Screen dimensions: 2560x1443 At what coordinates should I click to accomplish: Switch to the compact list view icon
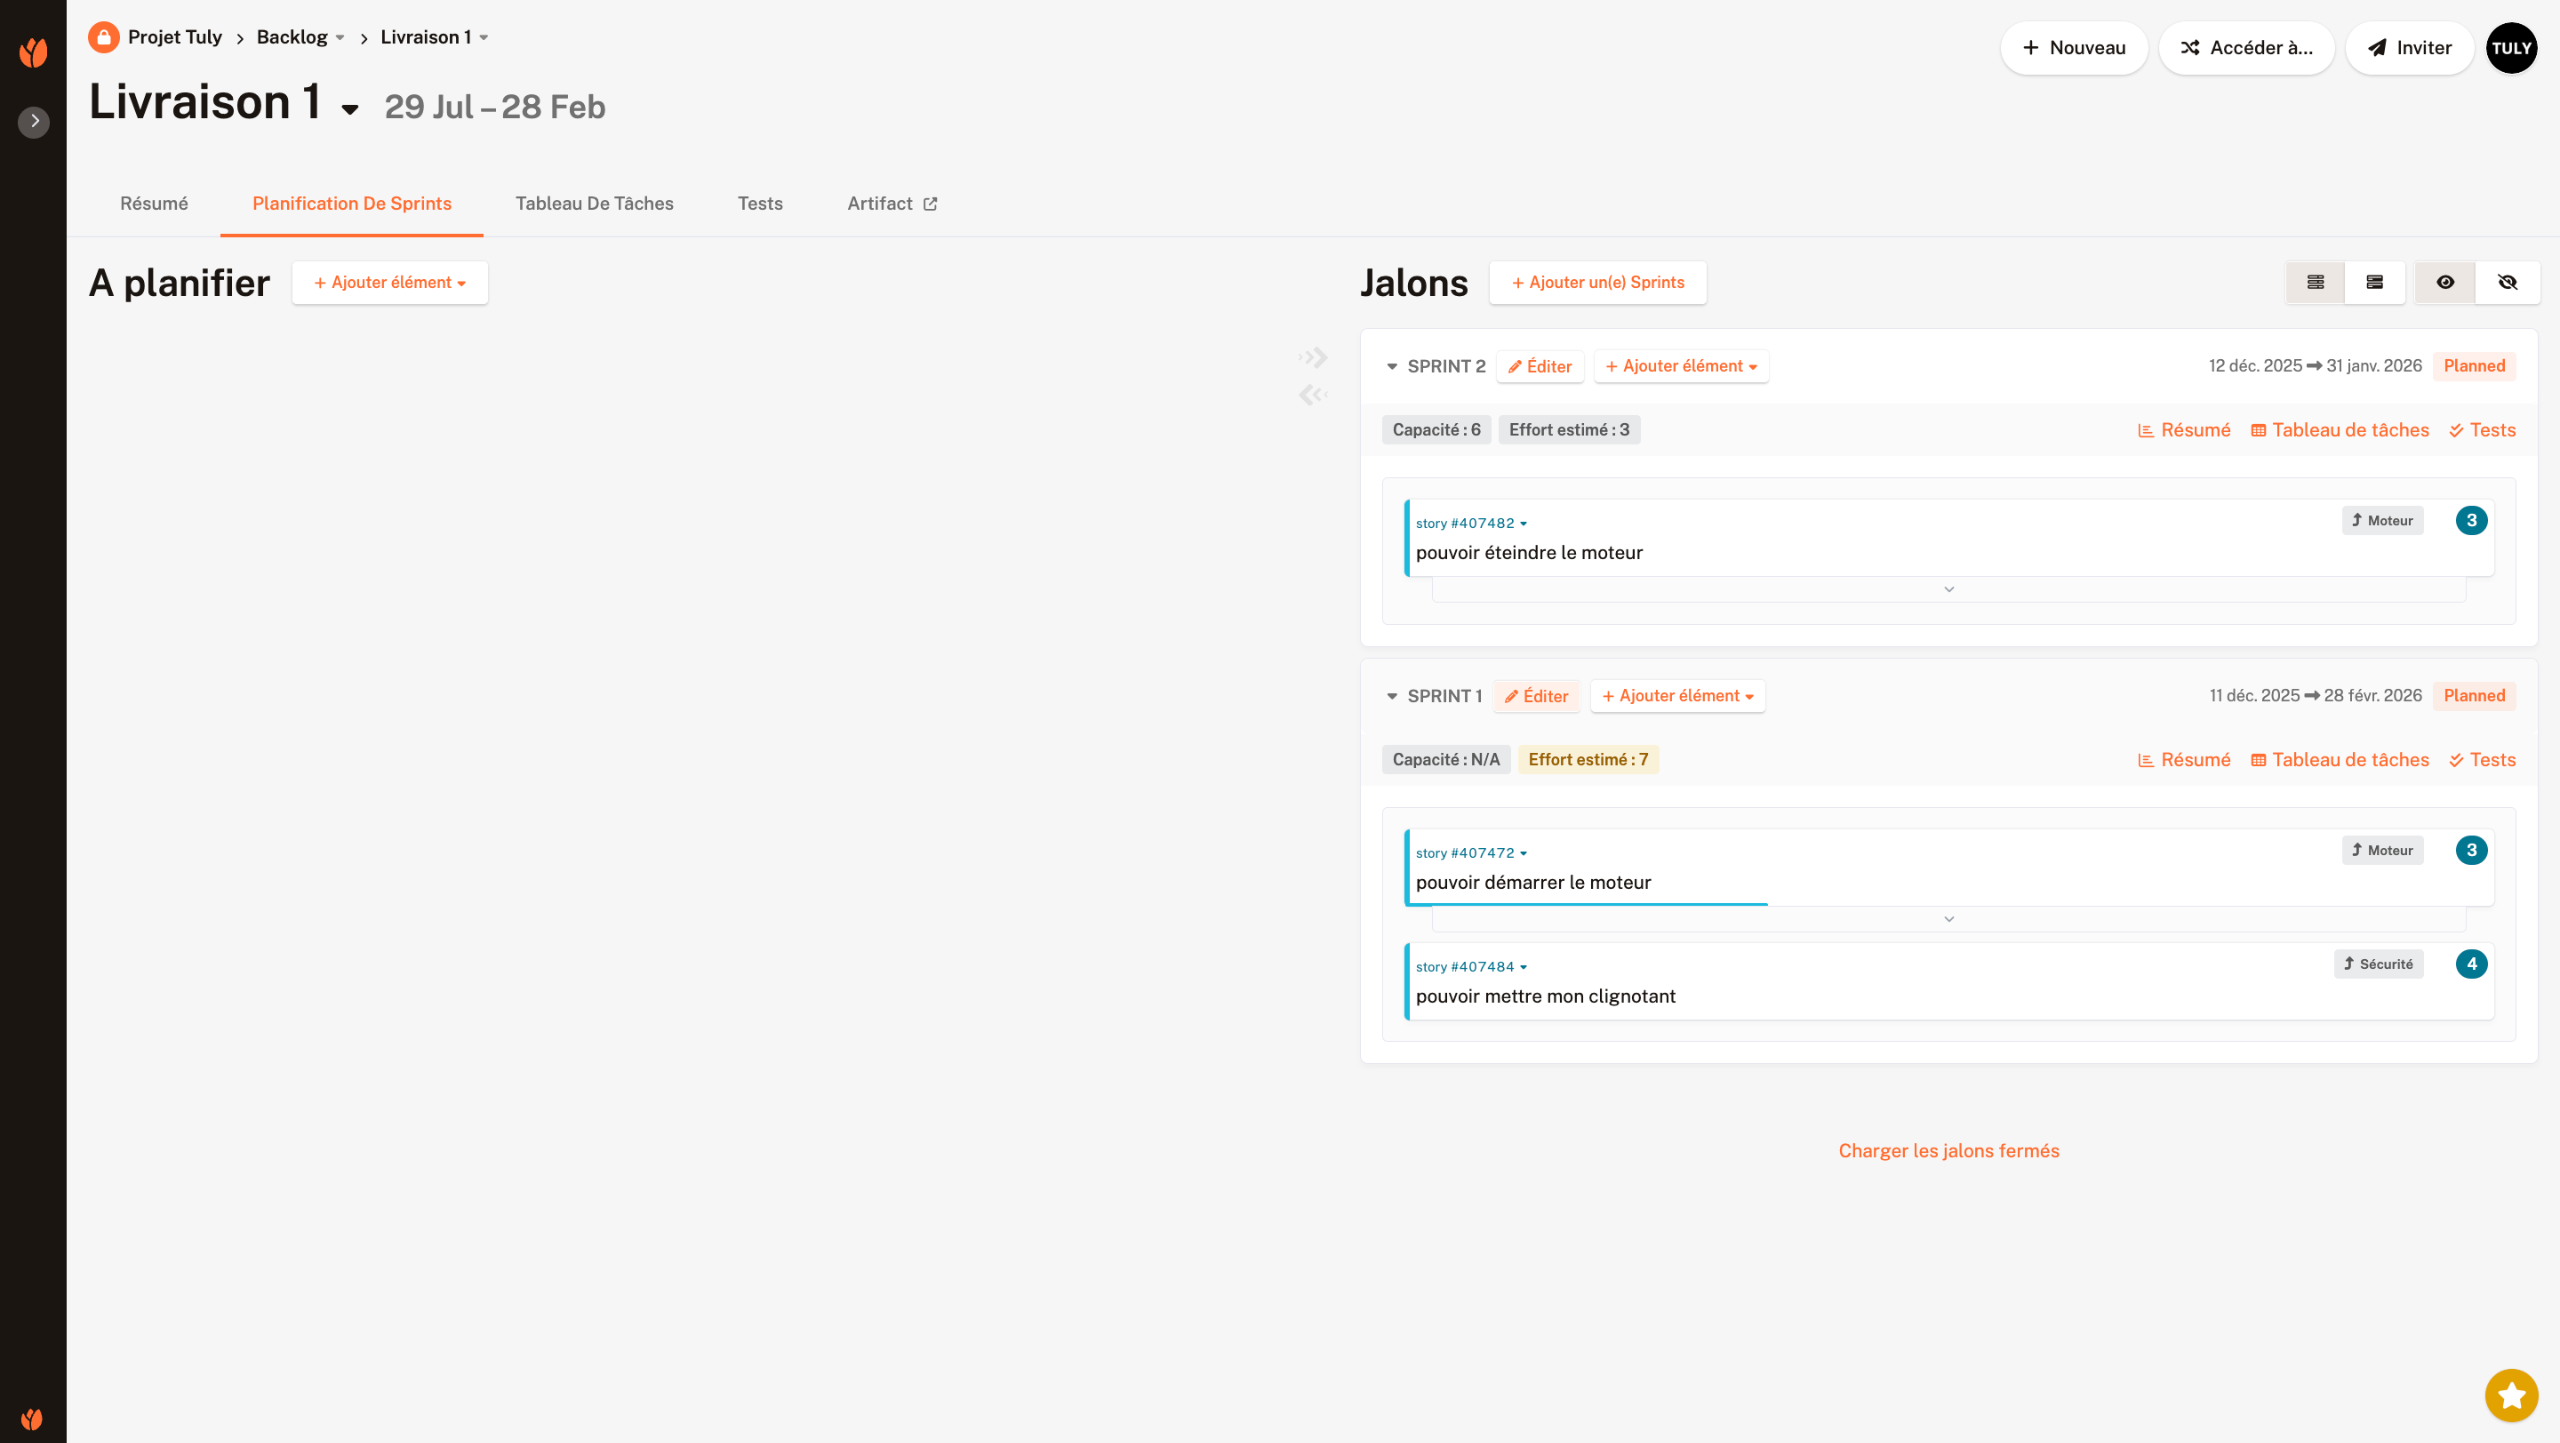2316,283
